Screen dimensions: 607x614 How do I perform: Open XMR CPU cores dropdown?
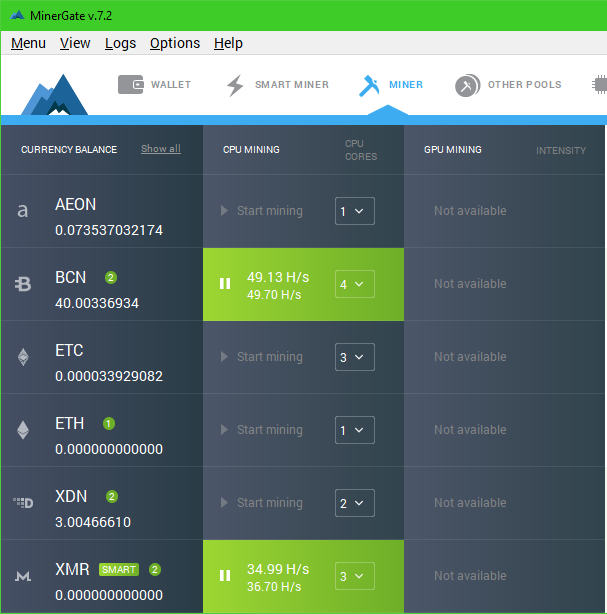[355, 576]
